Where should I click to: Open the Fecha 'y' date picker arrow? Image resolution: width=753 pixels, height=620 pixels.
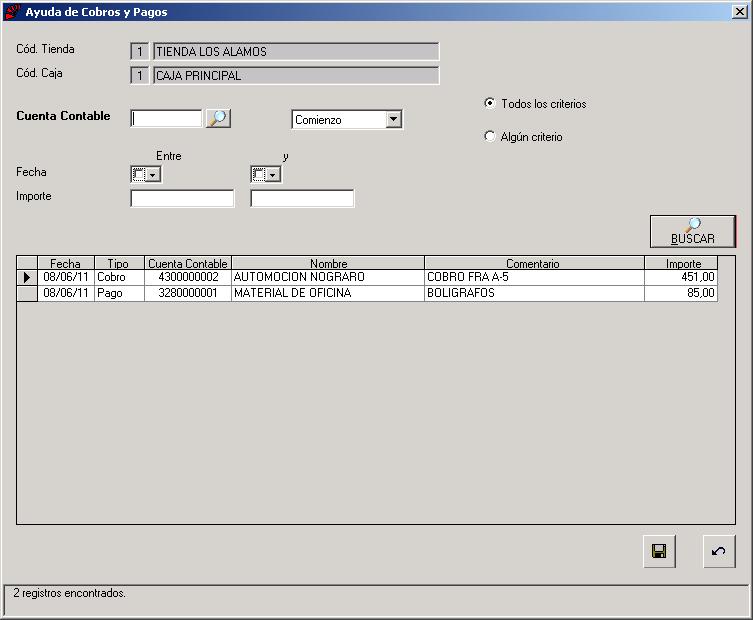coord(273,175)
